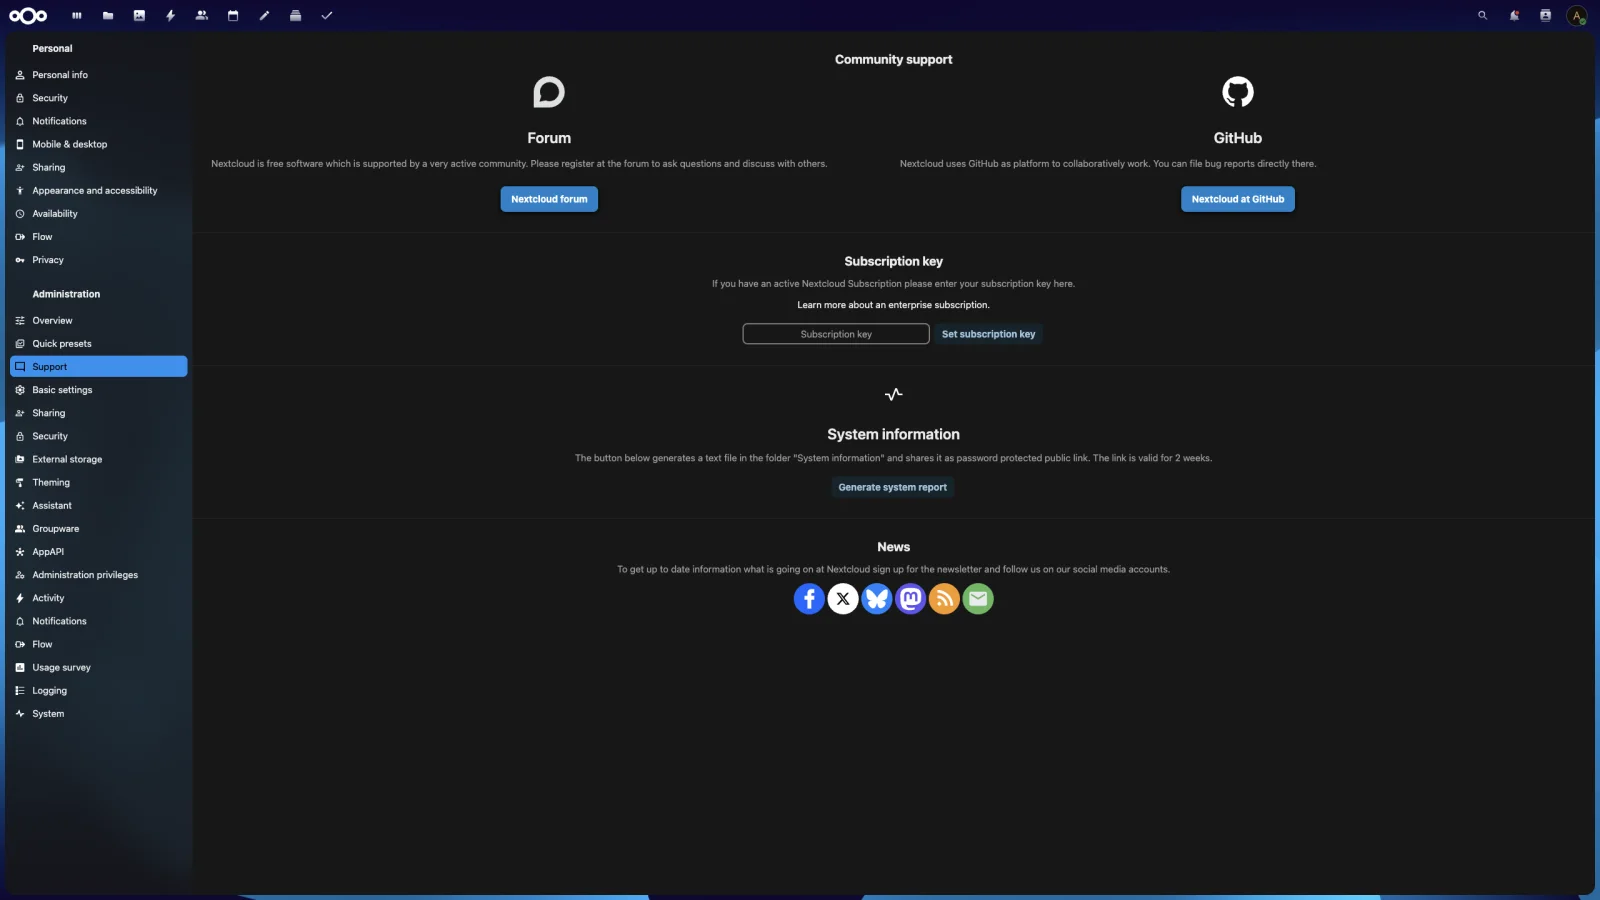Viewport: 1600px width, 900px height.
Task: Click Set subscription key button
Action: 988,334
